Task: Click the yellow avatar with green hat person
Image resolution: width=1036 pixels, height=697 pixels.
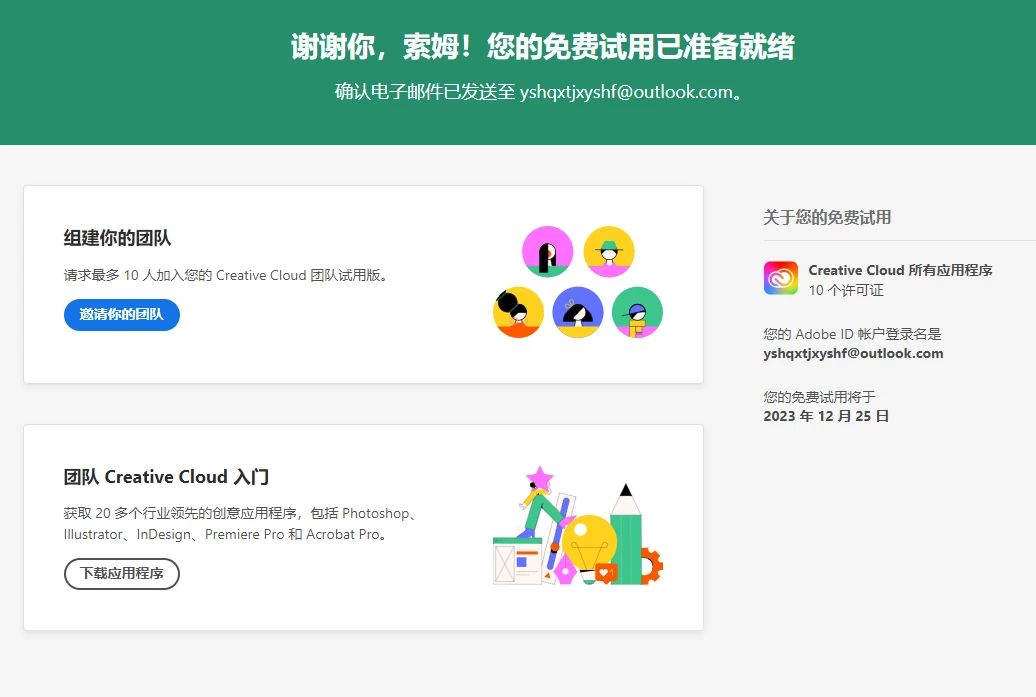Action: (609, 252)
